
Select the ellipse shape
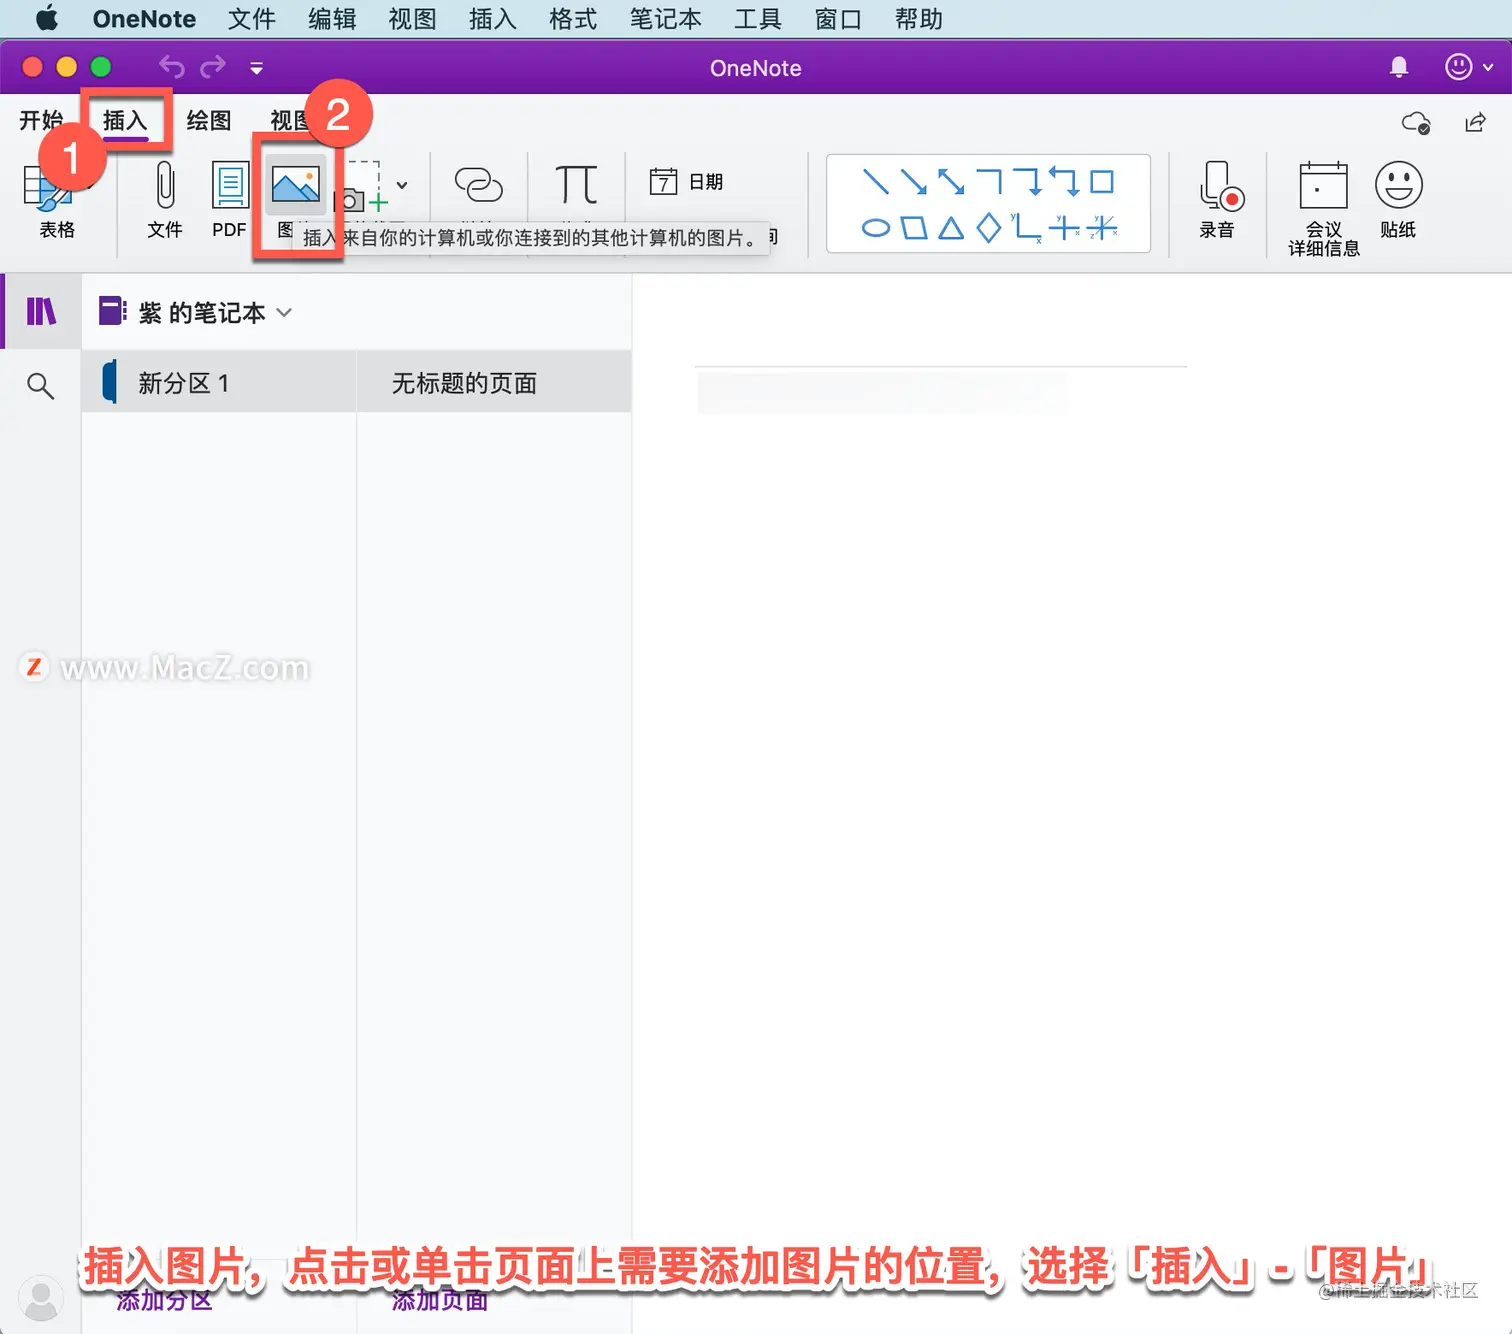(875, 228)
